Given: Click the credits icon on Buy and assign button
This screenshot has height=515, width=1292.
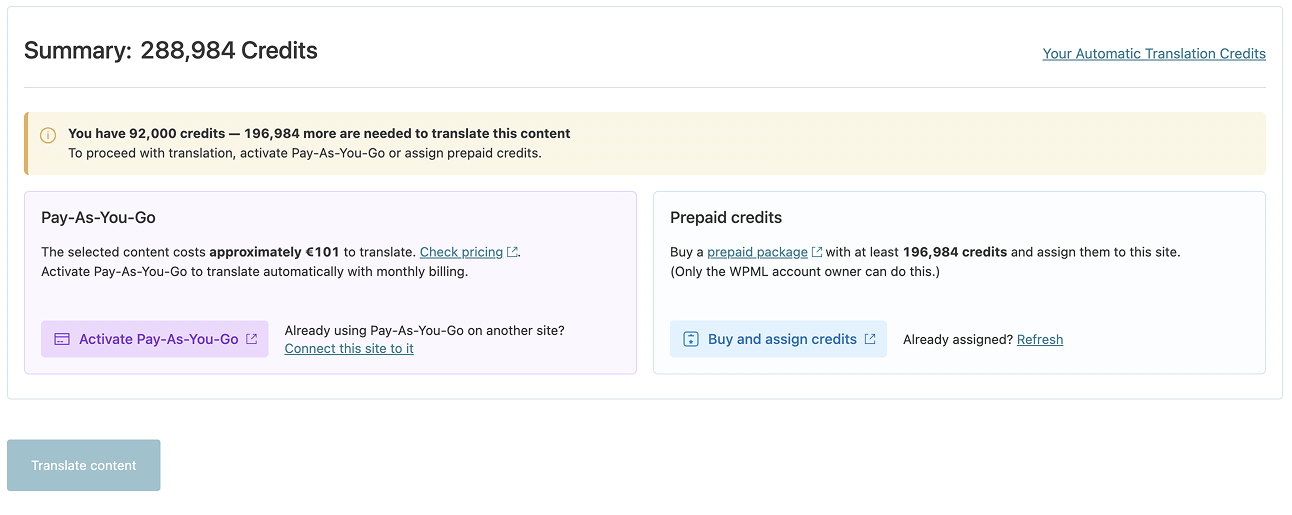Looking at the screenshot, I should [690, 339].
